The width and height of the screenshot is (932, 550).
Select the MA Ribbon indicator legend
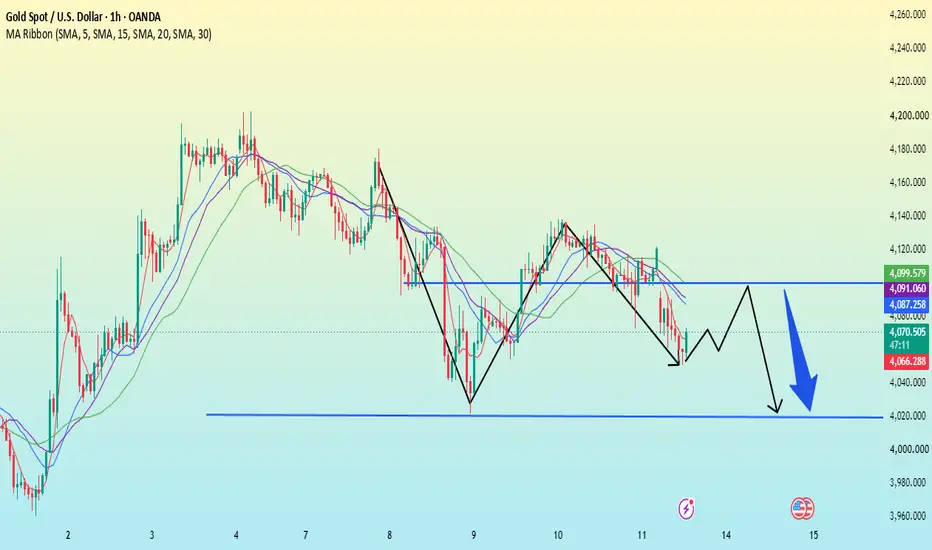coord(108,34)
